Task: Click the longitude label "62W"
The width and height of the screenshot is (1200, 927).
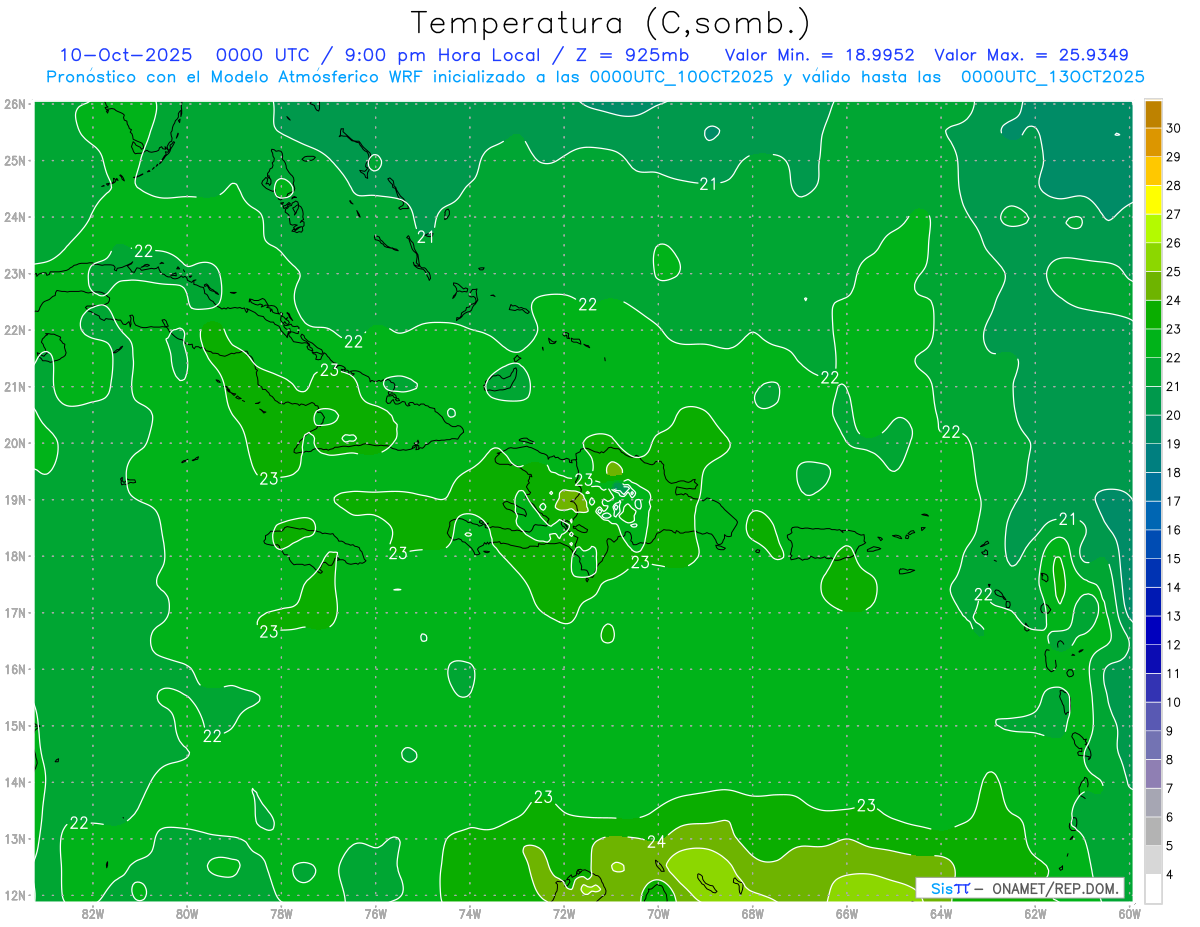Action: point(1035,912)
